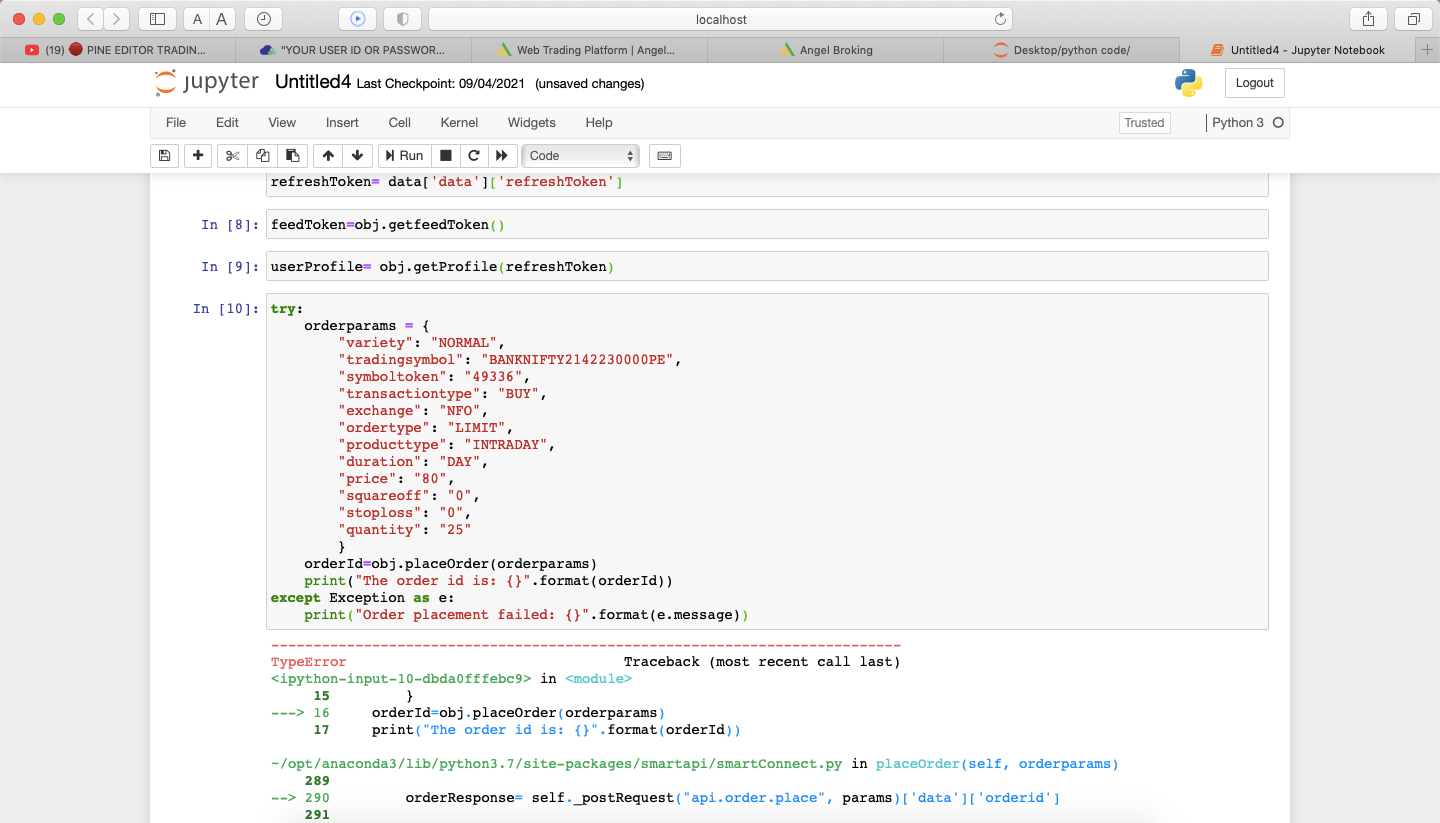1440x823 pixels.
Task: Open the Safari share icon
Action: (1368, 19)
